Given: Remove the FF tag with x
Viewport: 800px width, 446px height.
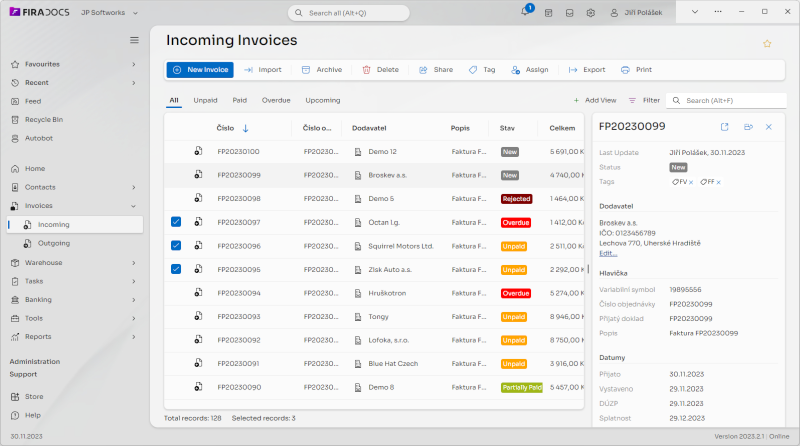Looking at the screenshot, I should click(718, 182).
